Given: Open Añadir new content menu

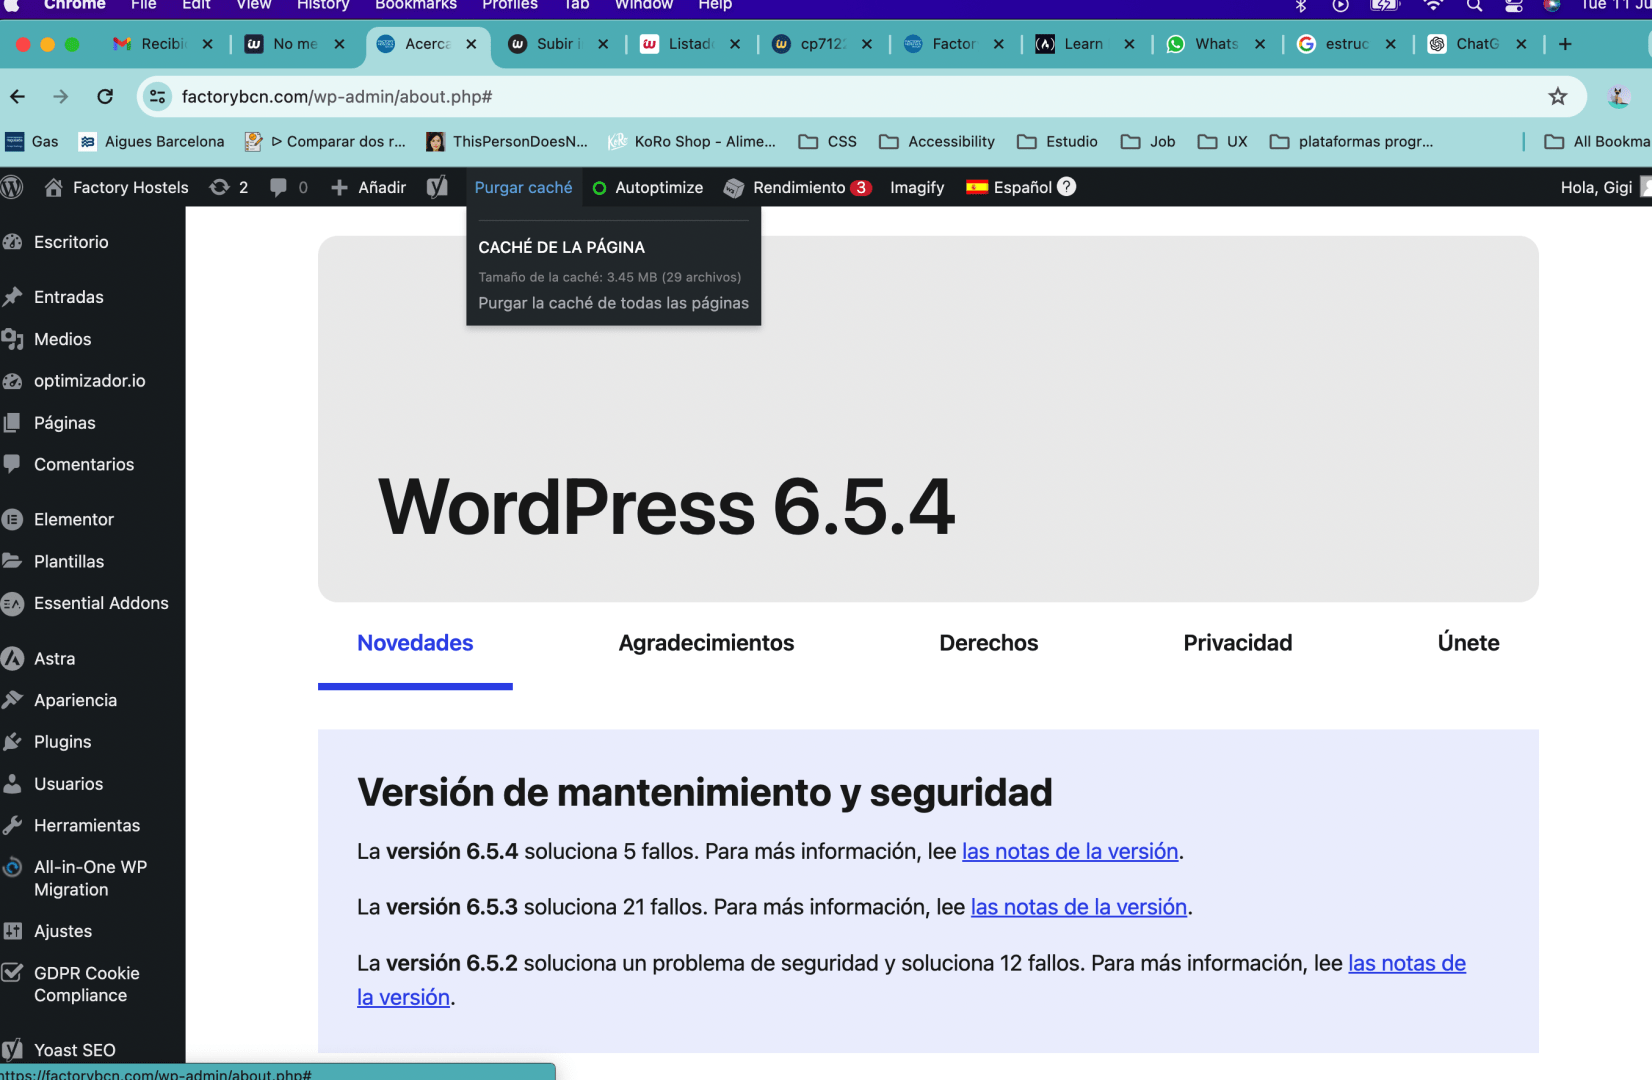Looking at the screenshot, I should pos(368,187).
